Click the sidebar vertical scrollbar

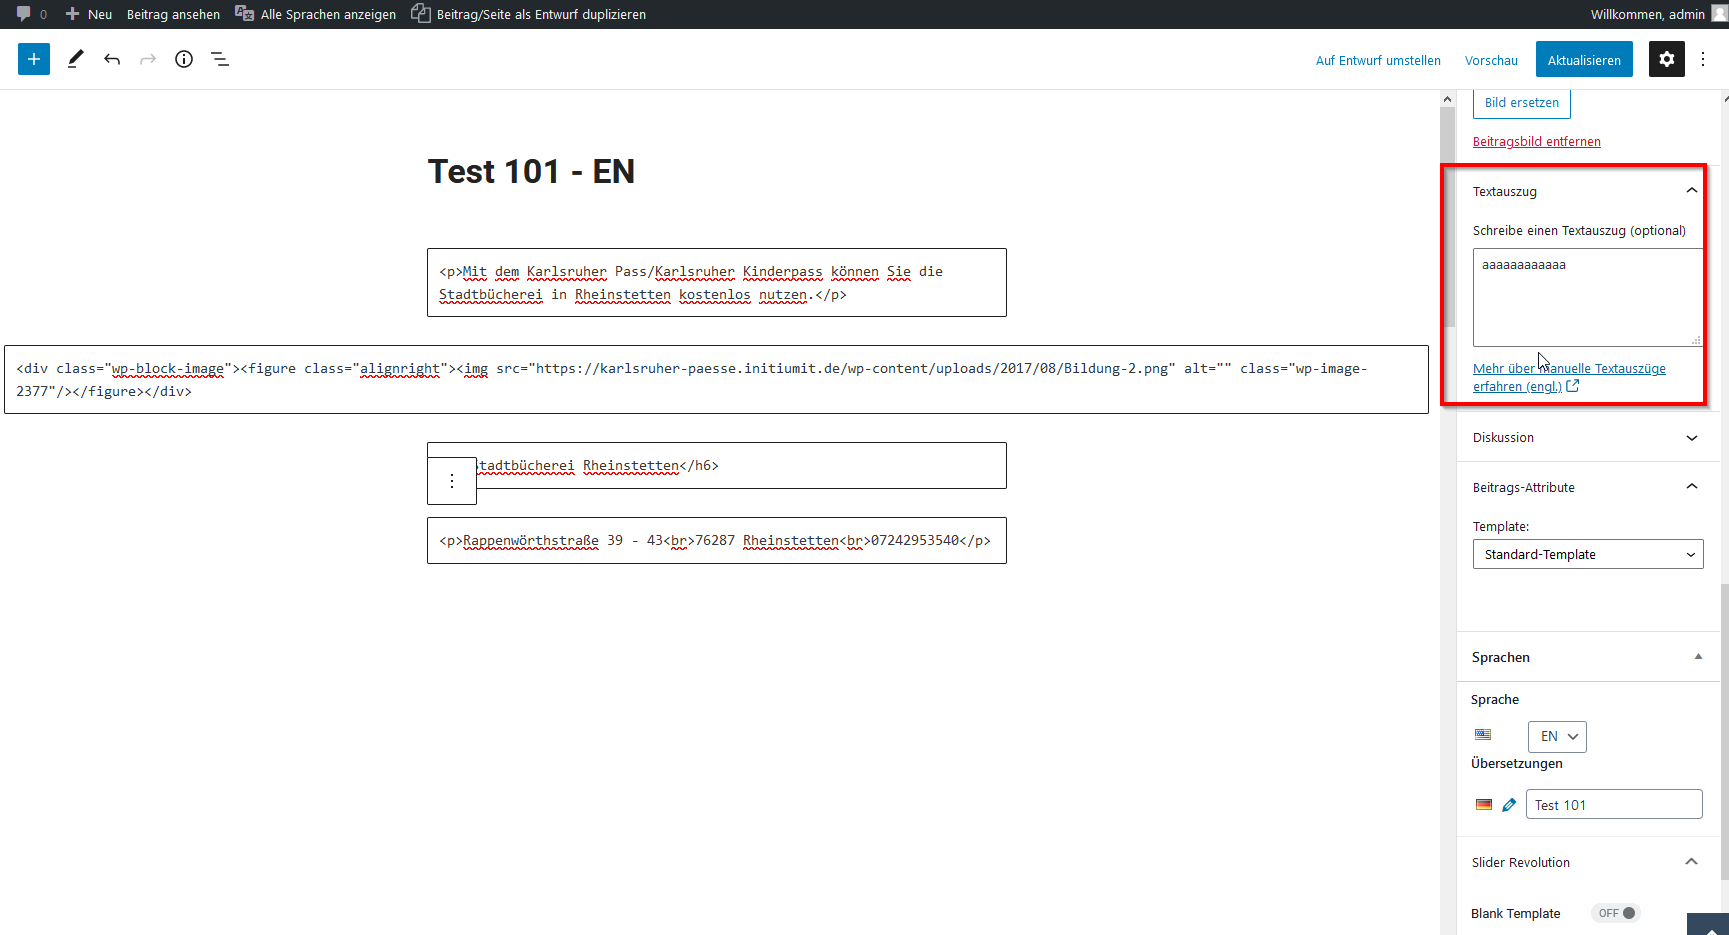click(x=1724, y=732)
